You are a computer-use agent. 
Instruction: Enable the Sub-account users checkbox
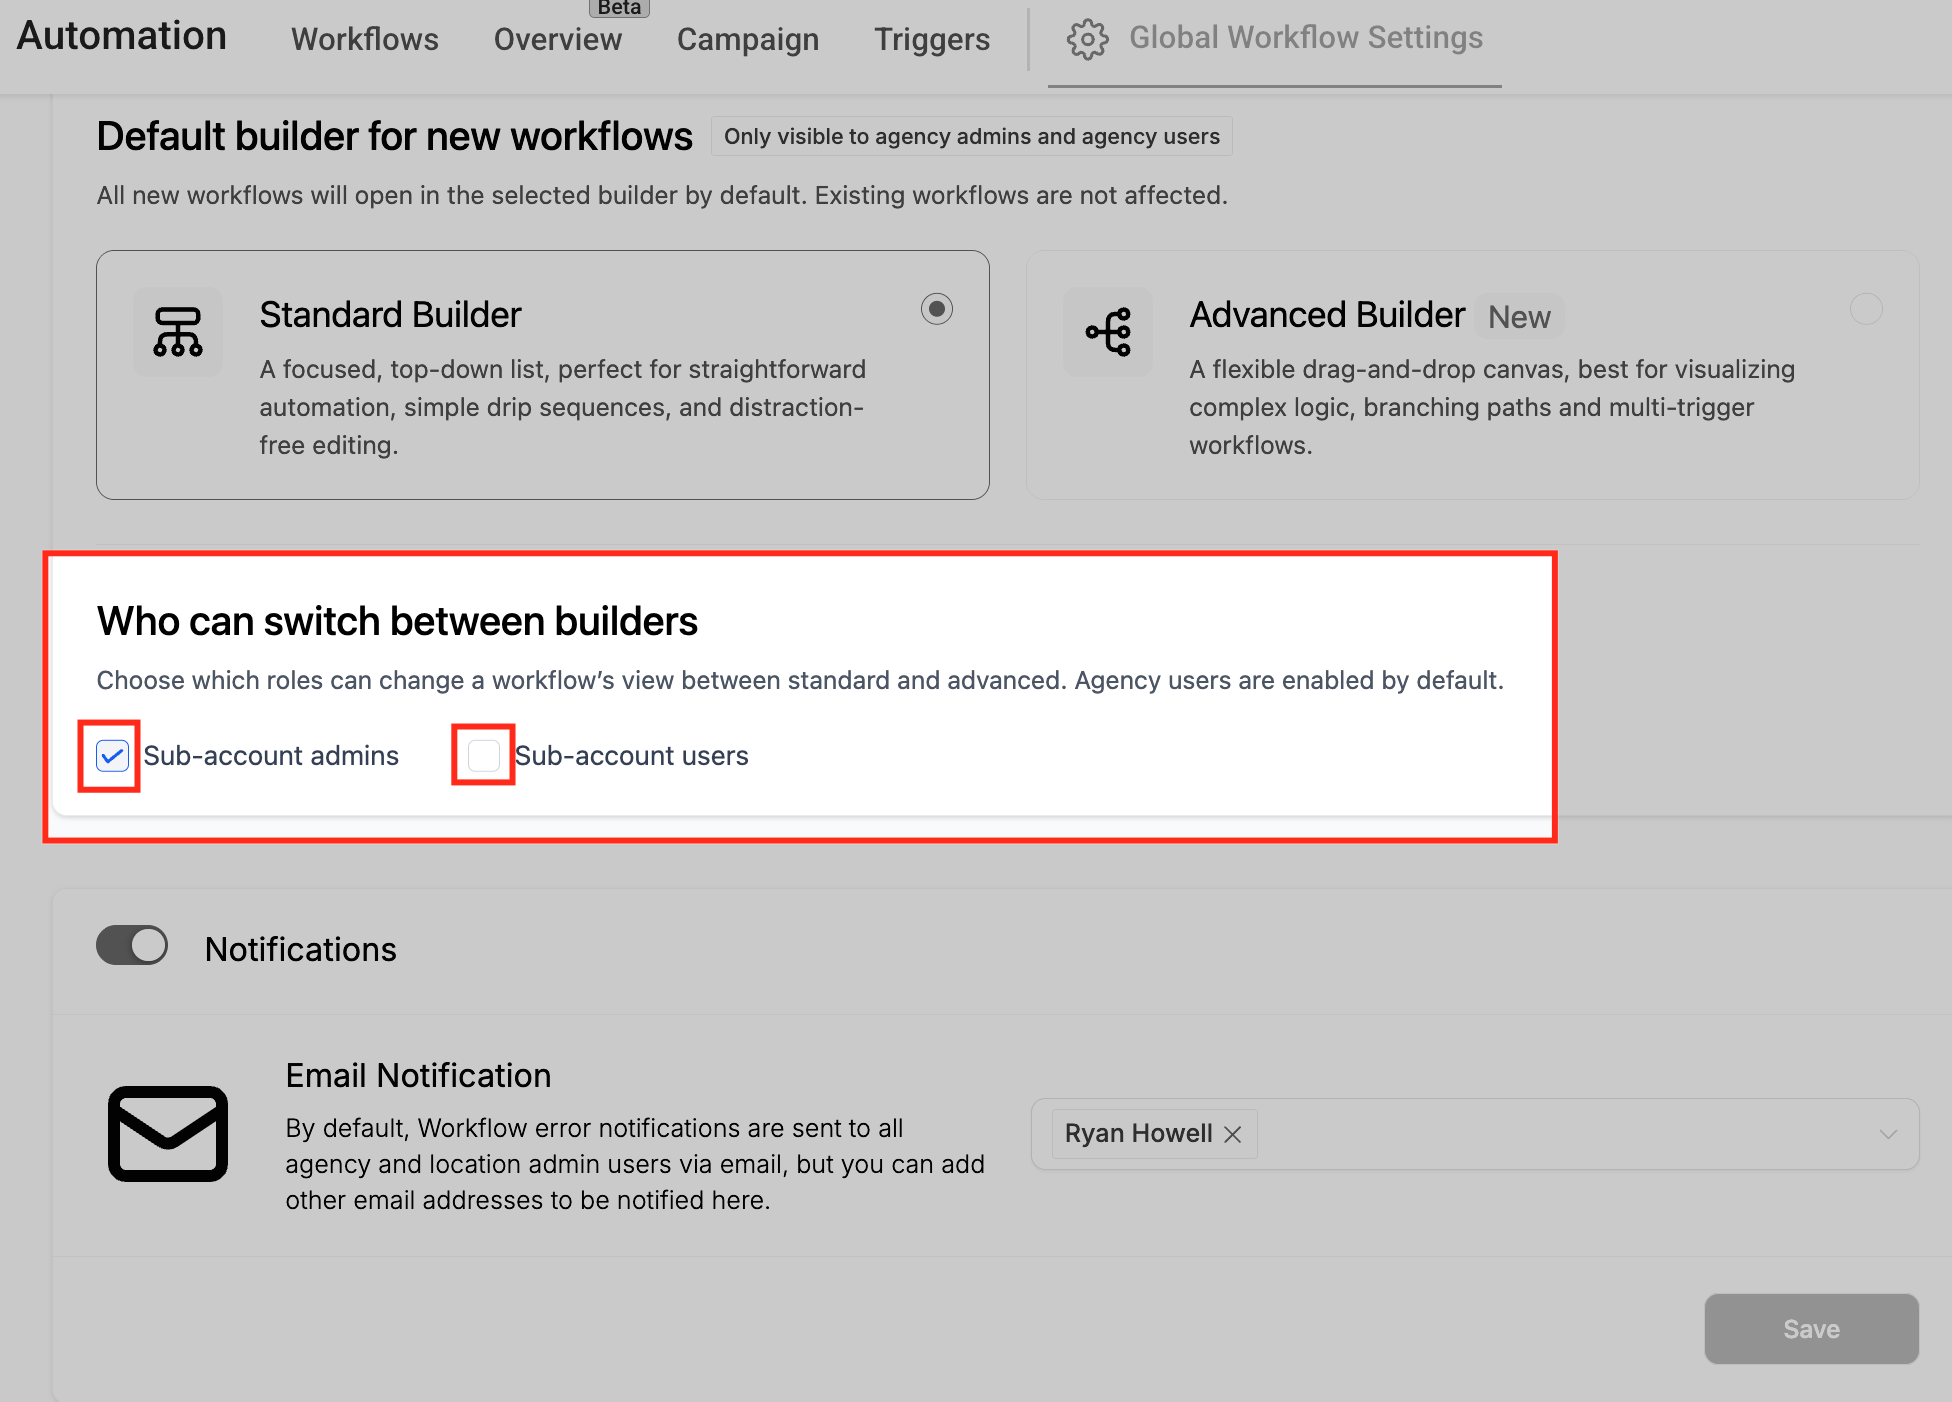484,756
